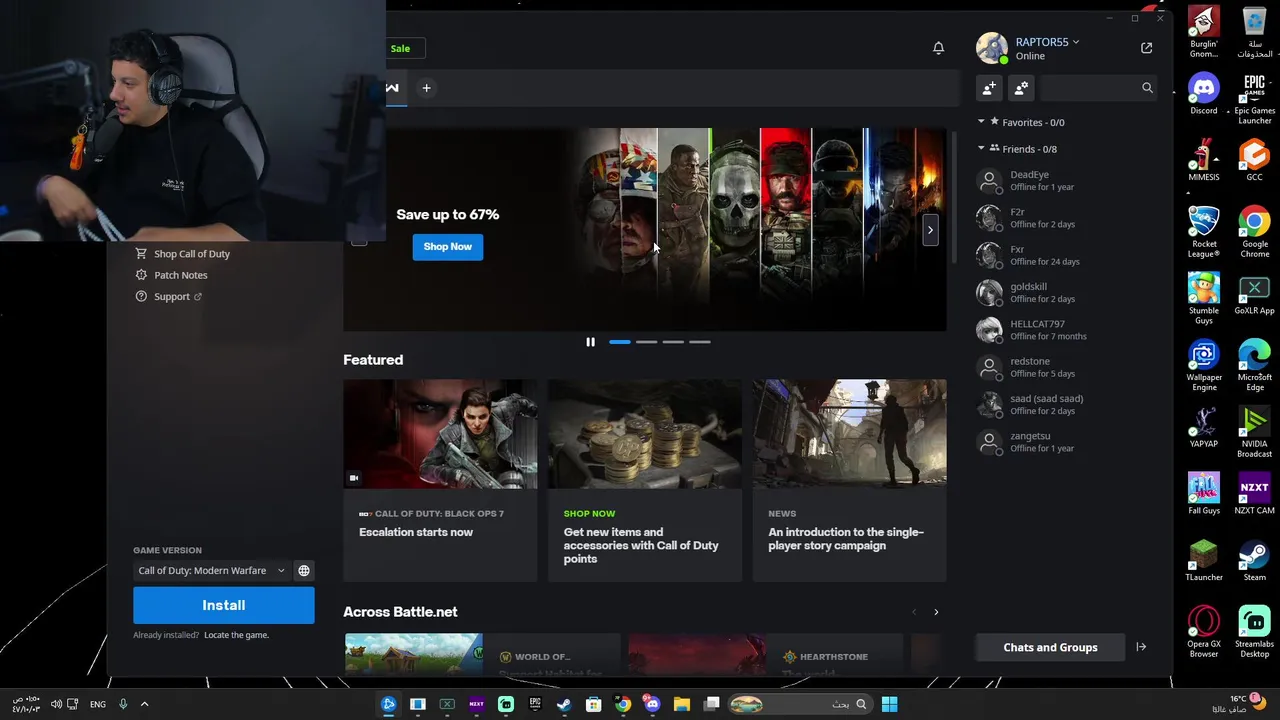1280x720 pixels.
Task: Open Chats and Groups button
Action: point(1050,647)
